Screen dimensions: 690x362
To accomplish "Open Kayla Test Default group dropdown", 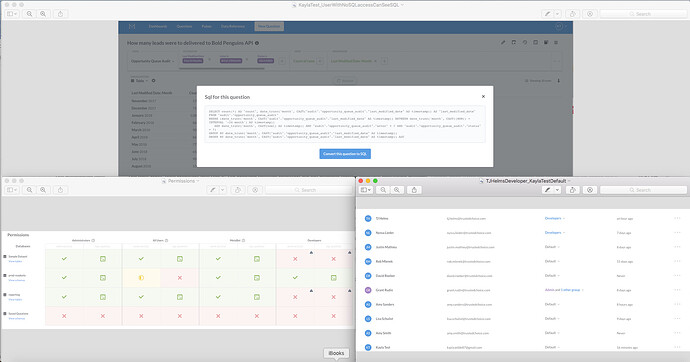I will (552, 347).
